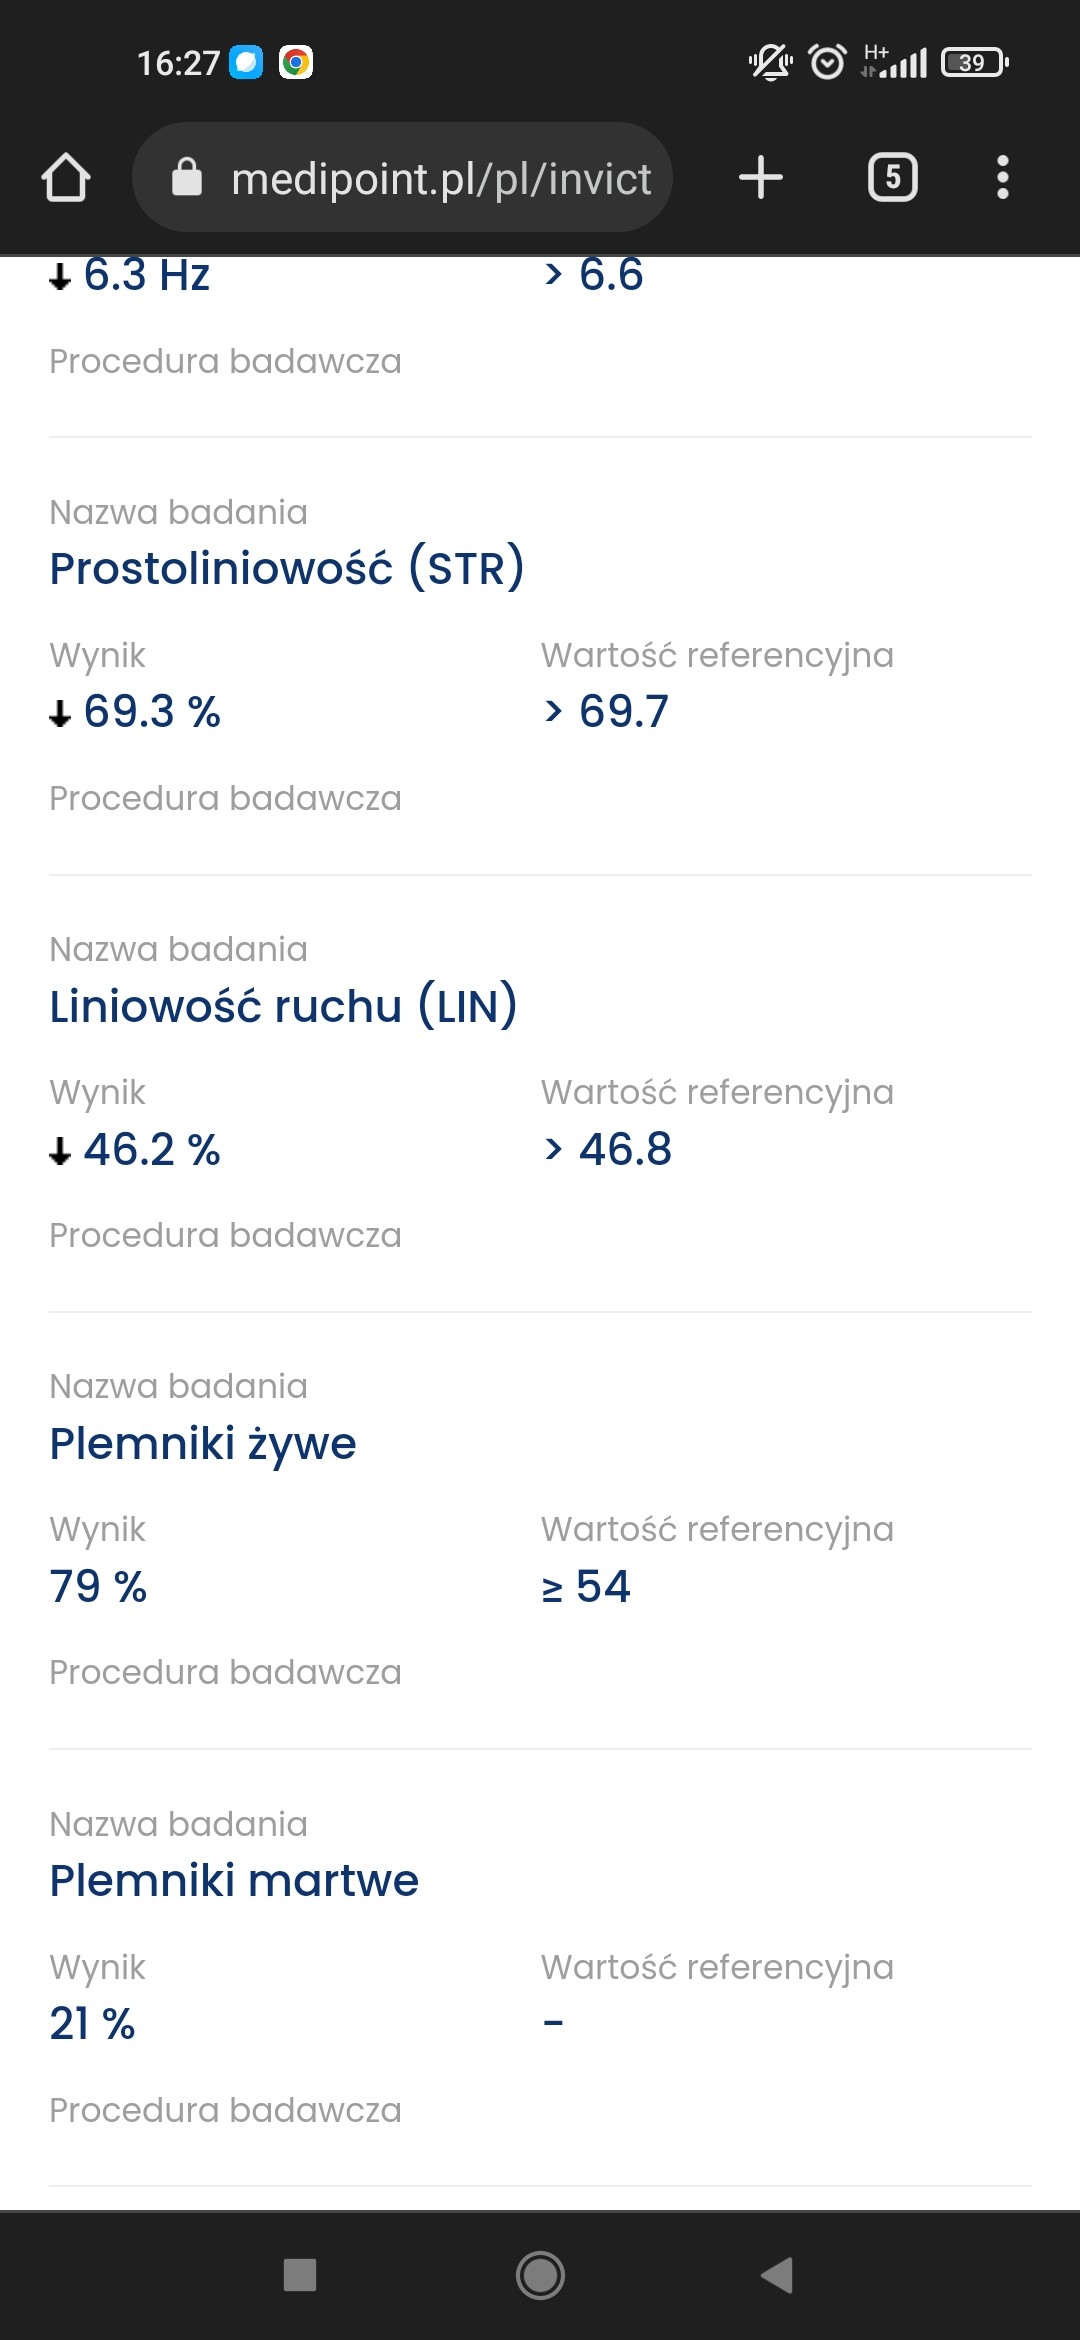The height and width of the screenshot is (2340, 1080).
Task: Tap the Chrome home icon
Action: tap(66, 178)
